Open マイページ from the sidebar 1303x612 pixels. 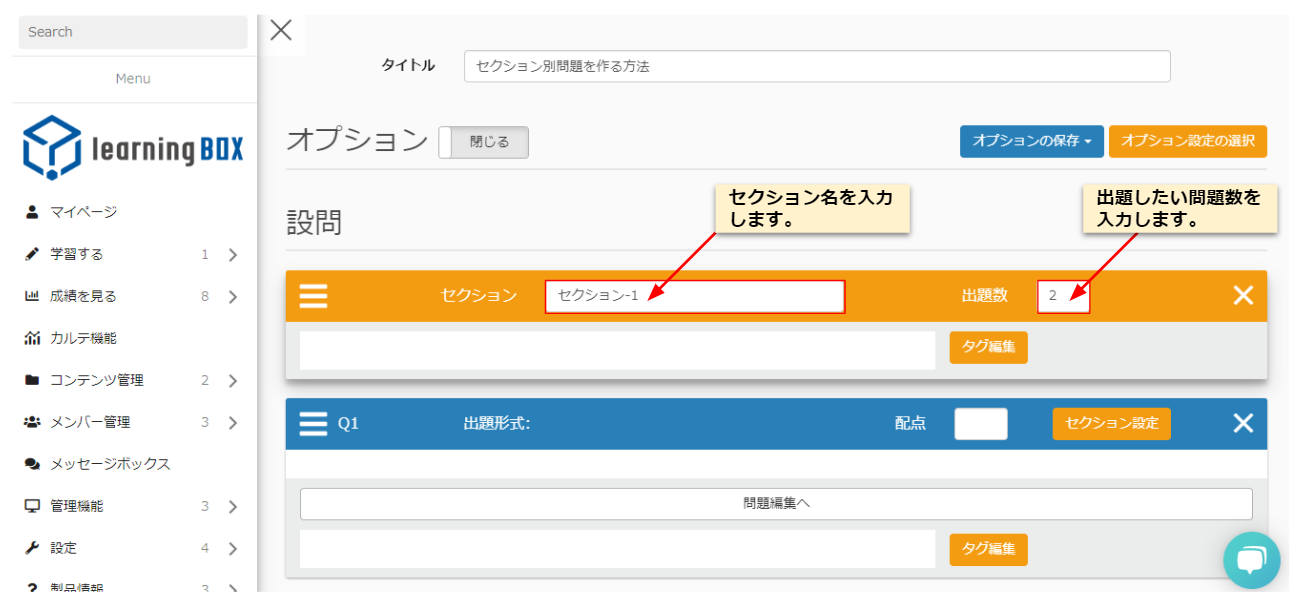point(84,212)
